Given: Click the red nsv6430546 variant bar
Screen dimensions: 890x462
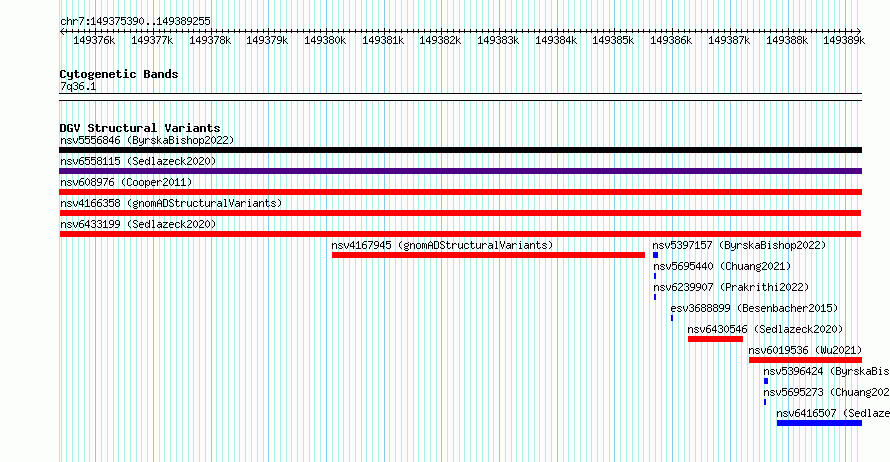Looking at the screenshot, I should pyautogui.click(x=715, y=339).
